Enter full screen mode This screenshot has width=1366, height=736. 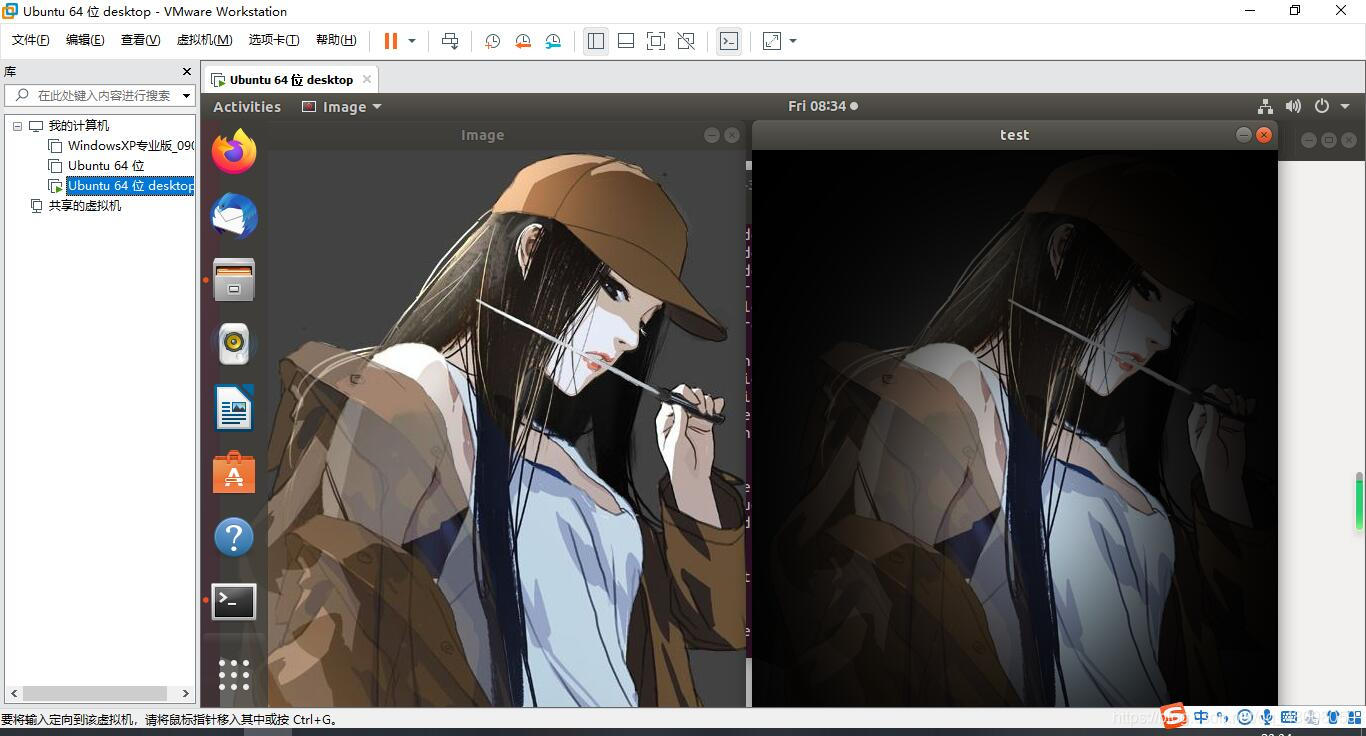[656, 41]
